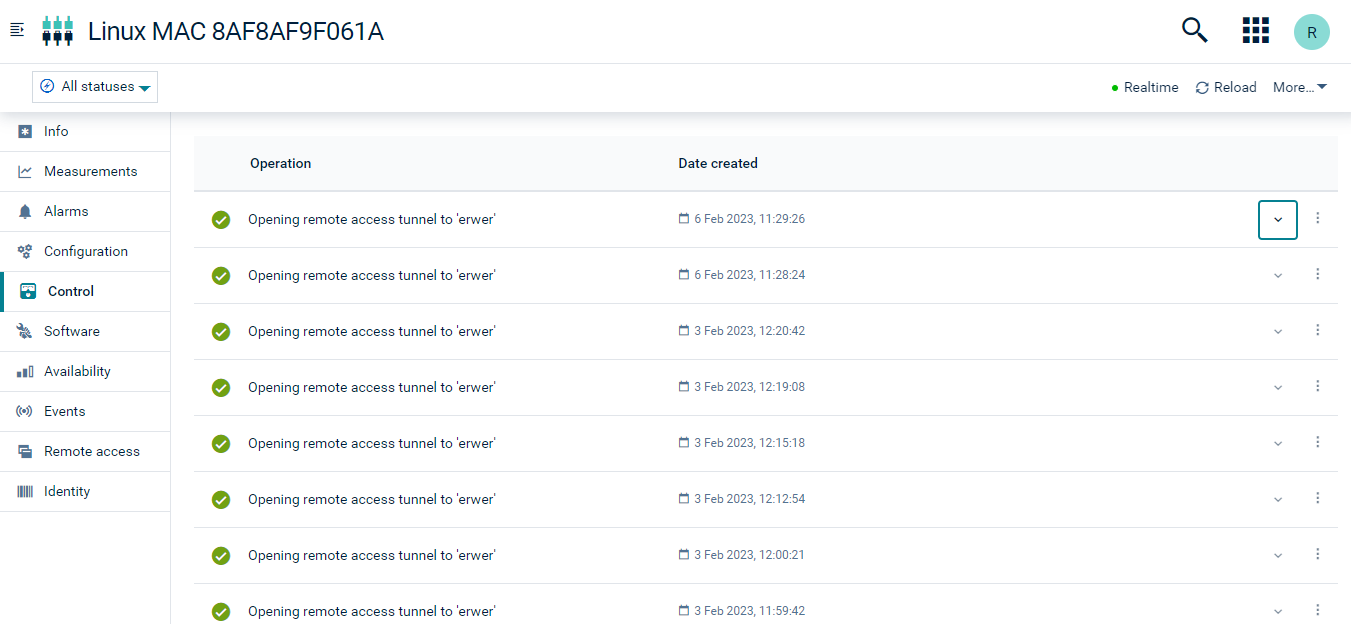Click the Reload button
This screenshot has height=624, width=1351.
click(x=1225, y=87)
